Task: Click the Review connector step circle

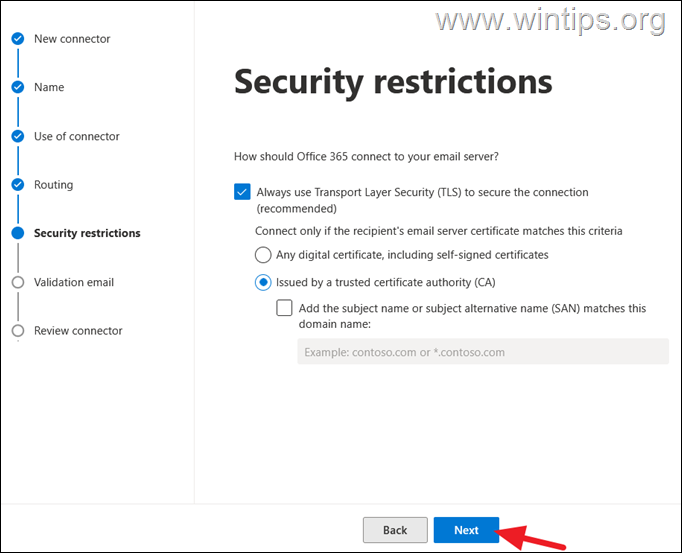Action: (17, 330)
